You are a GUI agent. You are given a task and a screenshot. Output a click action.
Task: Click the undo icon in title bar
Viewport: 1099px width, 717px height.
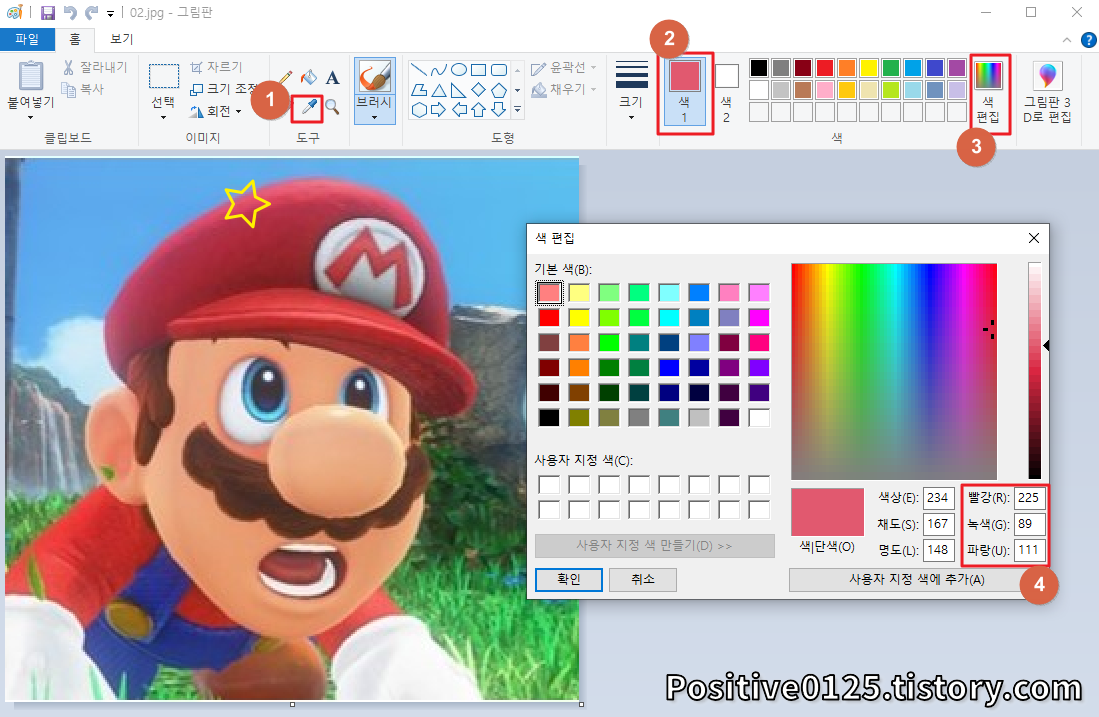coord(69,13)
